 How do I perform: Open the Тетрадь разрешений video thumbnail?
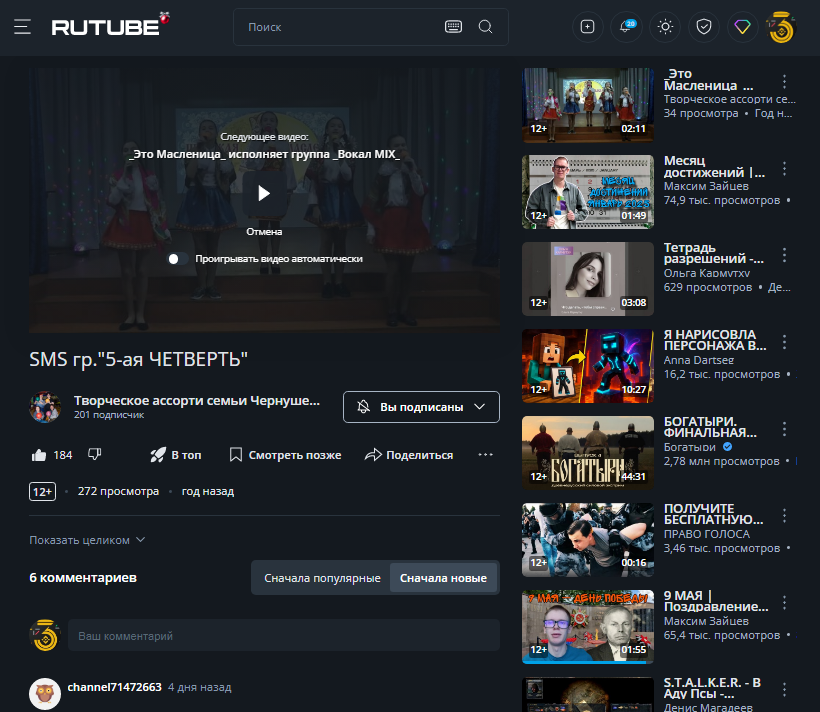(588, 279)
